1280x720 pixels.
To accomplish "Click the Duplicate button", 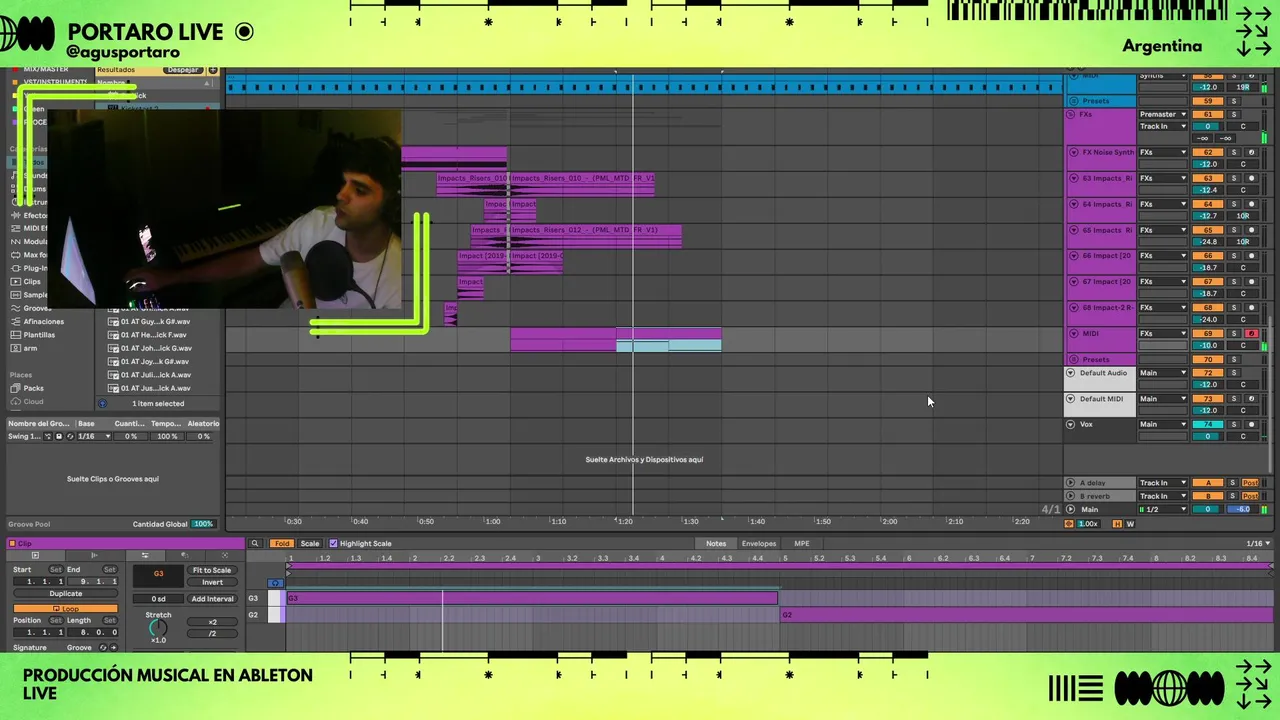I will (x=65, y=594).
